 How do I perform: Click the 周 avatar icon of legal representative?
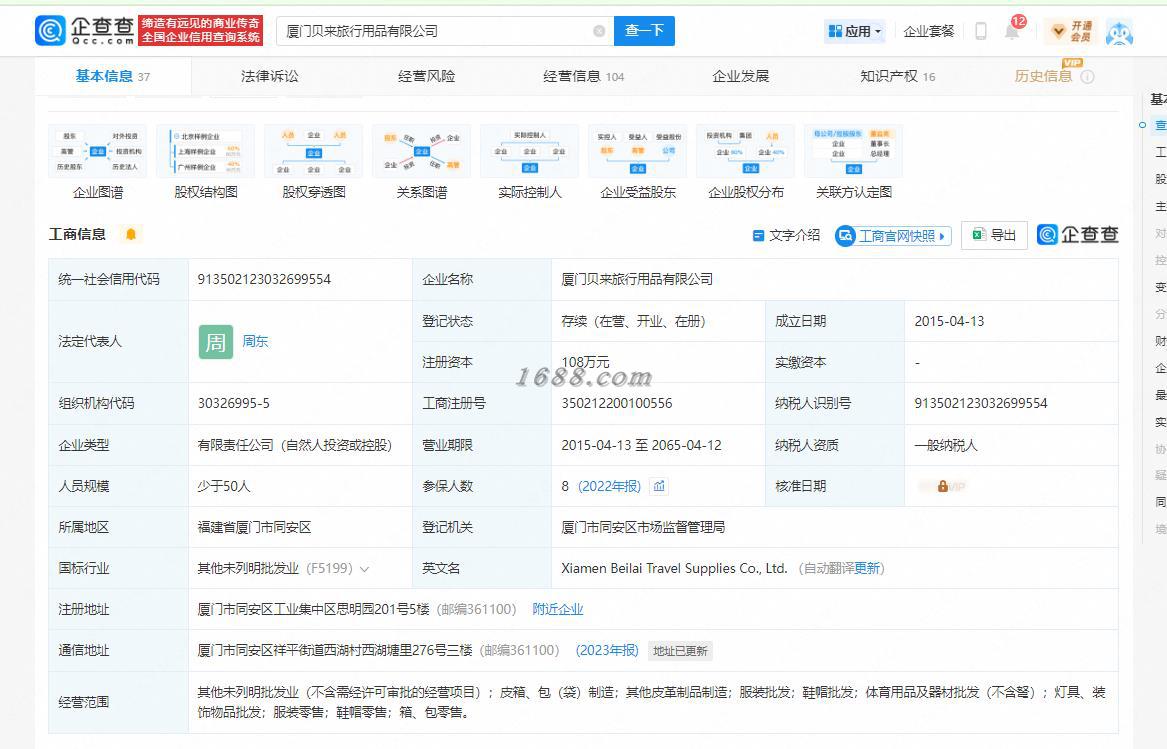[x=216, y=342]
